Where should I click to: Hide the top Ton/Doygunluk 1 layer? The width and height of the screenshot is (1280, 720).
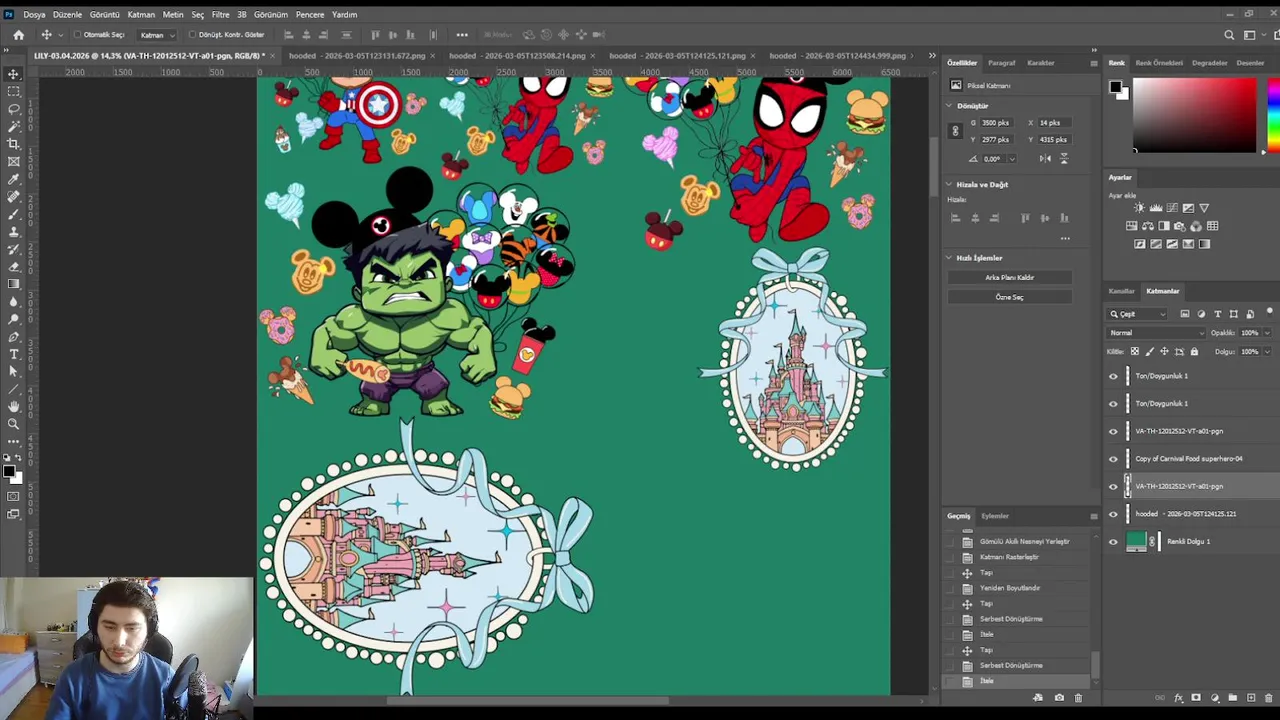point(1113,376)
